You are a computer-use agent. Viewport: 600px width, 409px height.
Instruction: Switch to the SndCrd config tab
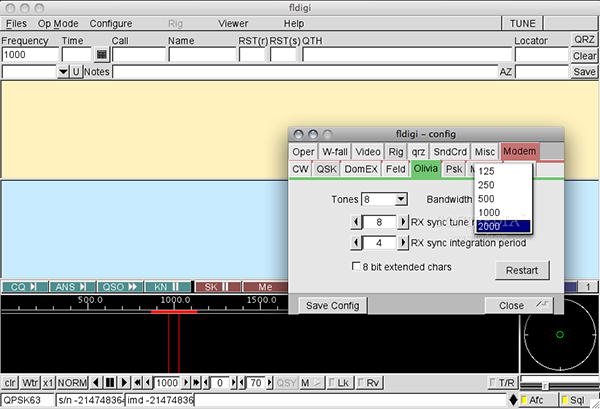pos(450,152)
